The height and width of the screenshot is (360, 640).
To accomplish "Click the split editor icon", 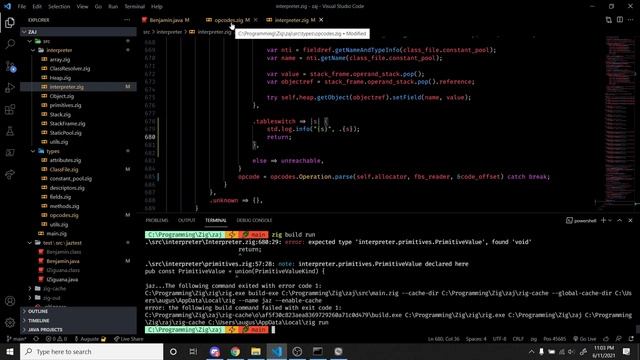I will pos(620,20).
